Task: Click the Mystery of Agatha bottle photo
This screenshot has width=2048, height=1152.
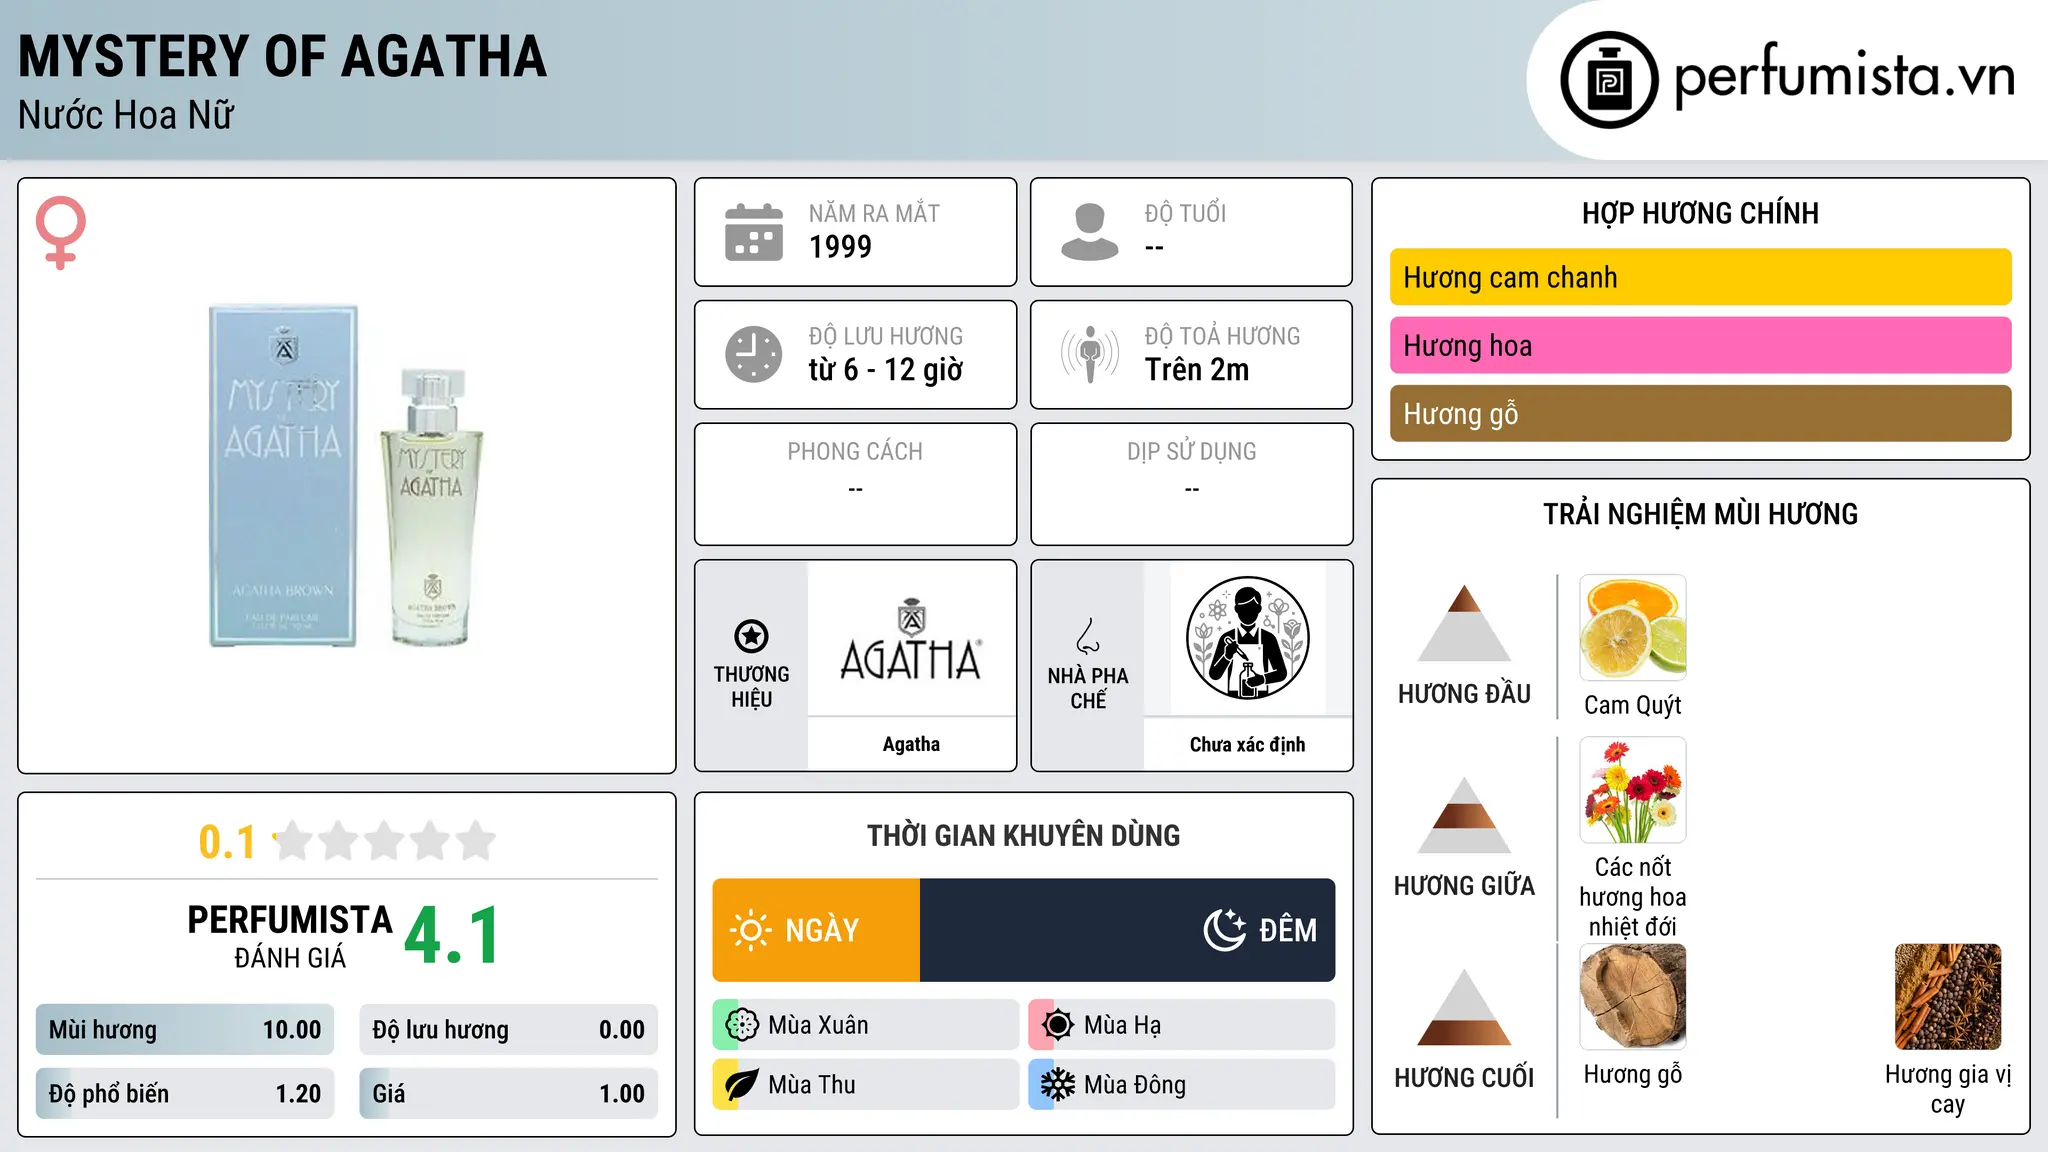Action: [x=347, y=476]
